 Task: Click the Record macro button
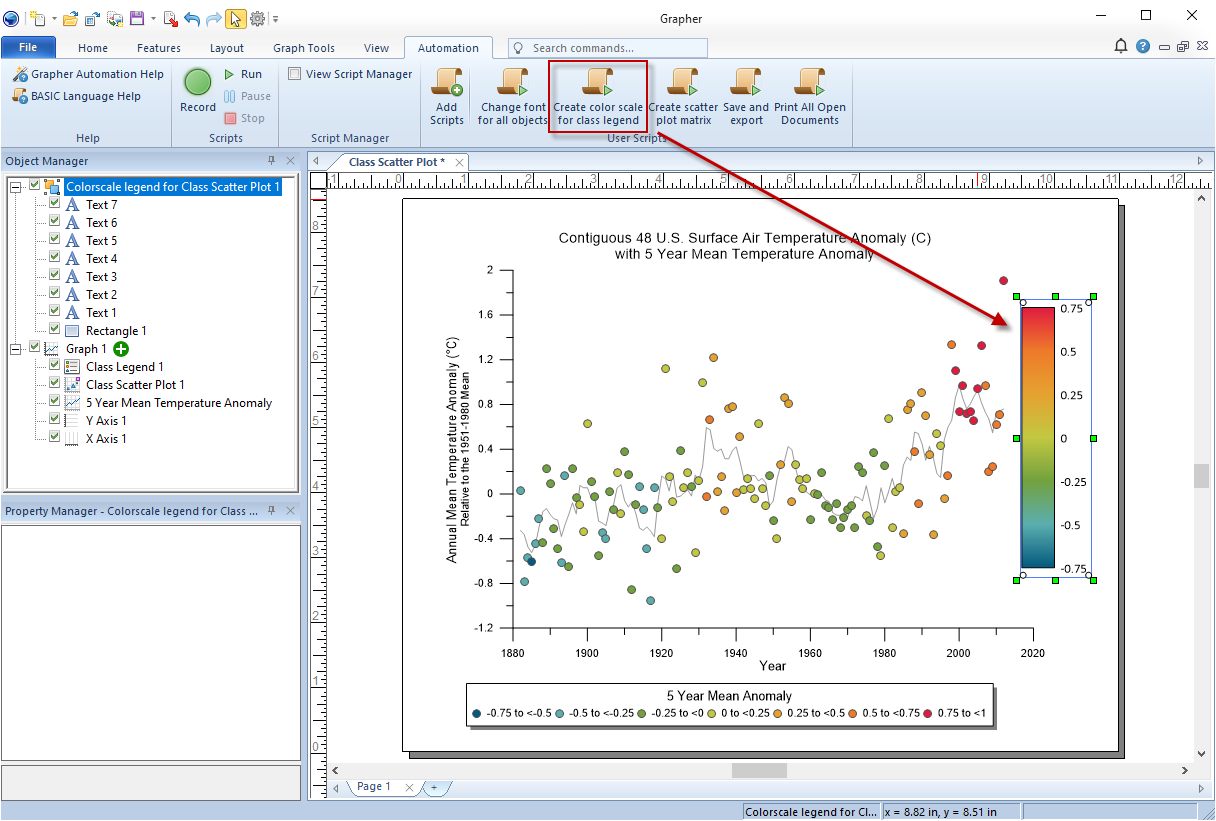(x=197, y=83)
